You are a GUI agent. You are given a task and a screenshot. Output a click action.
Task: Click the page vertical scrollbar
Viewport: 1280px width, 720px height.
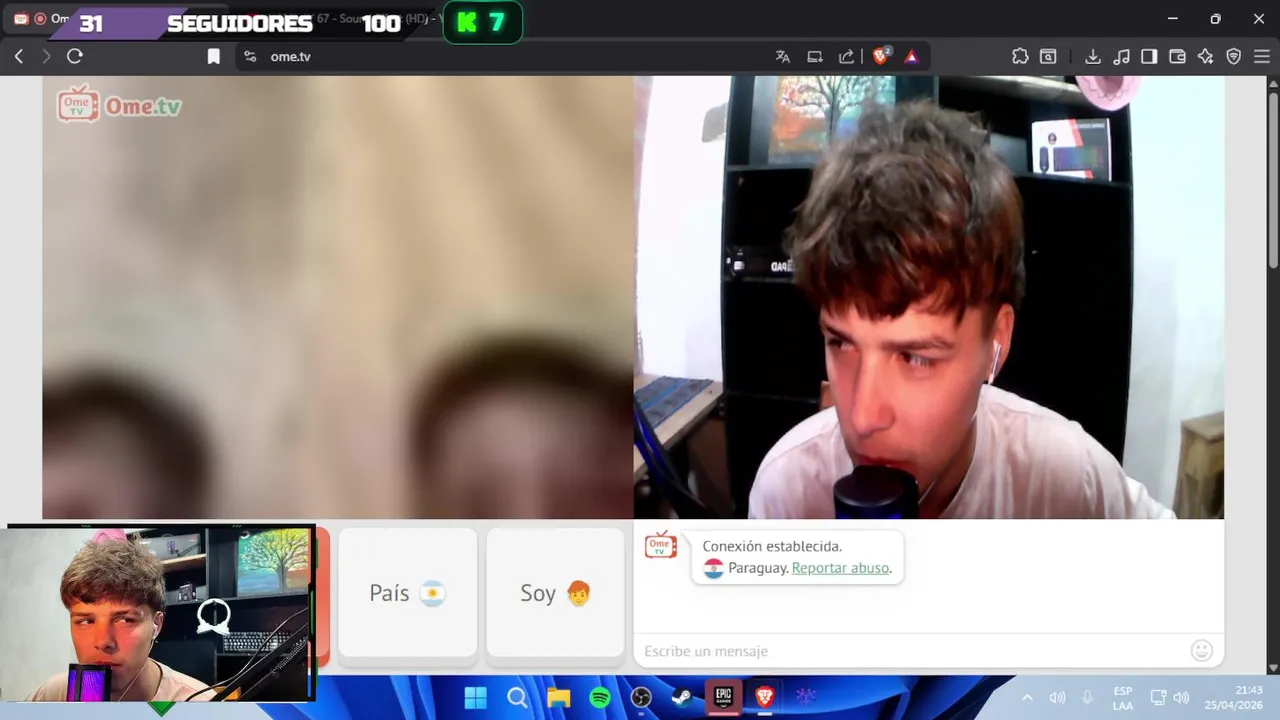pyautogui.click(x=1273, y=180)
